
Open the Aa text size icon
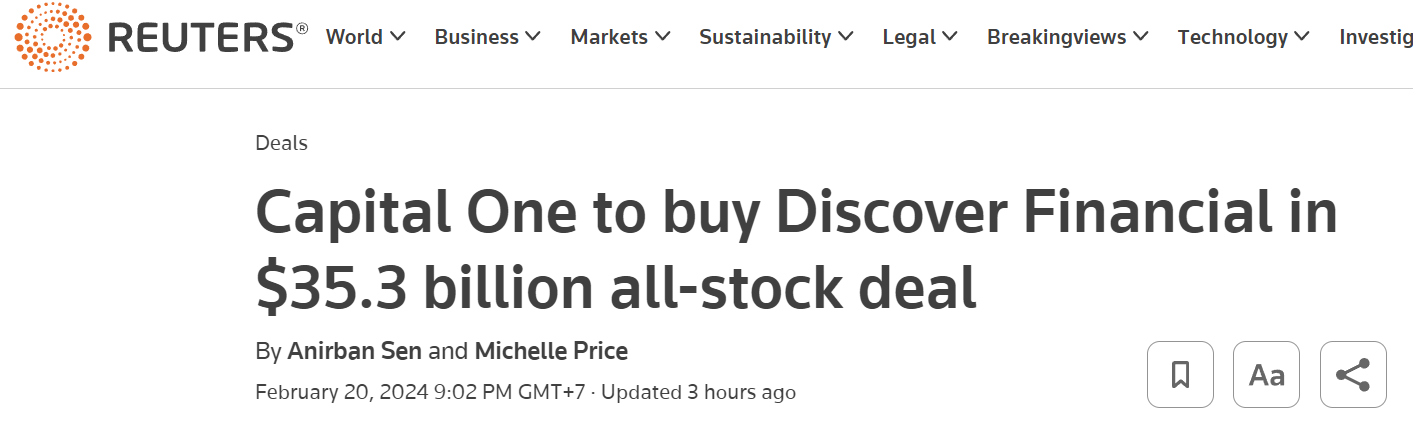click(x=1267, y=375)
